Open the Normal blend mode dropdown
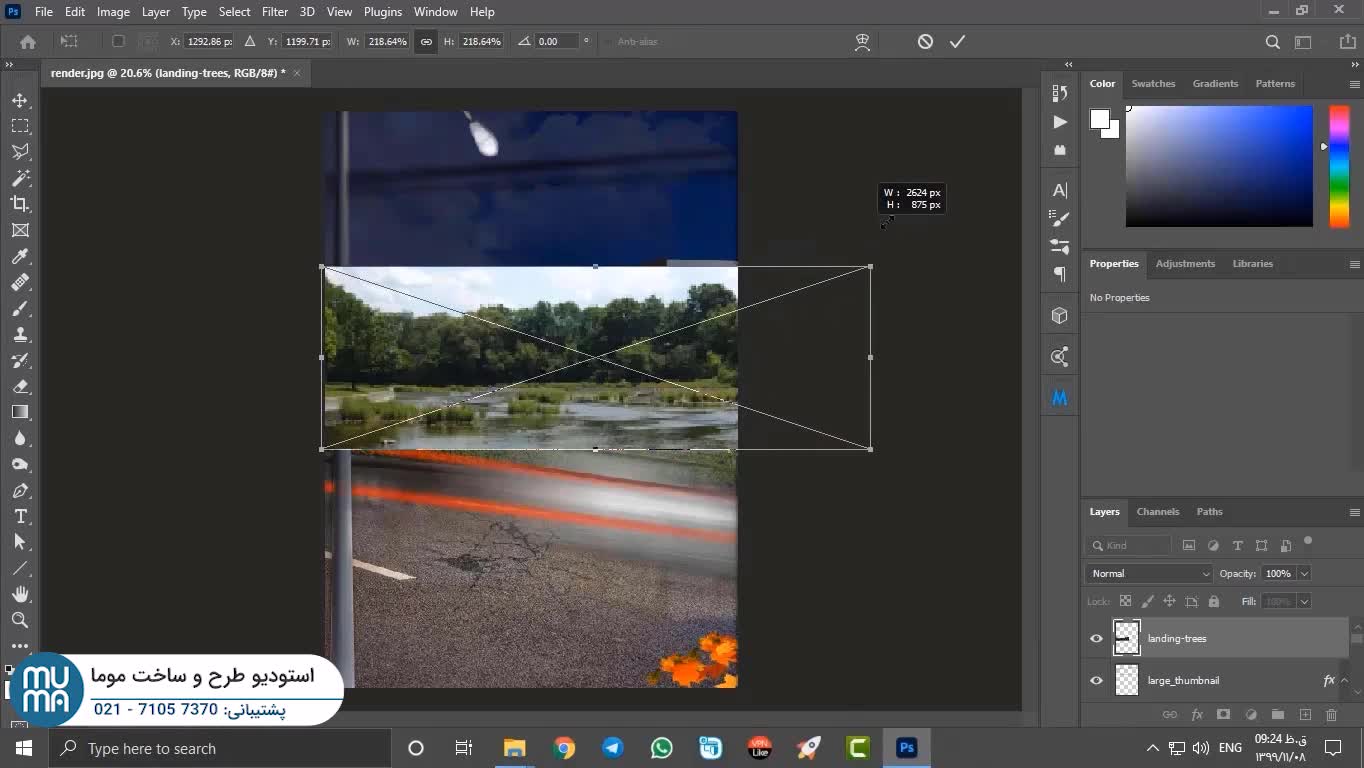The width and height of the screenshot is (1364, 768). pyautogui.click(x=1149, y=573)
